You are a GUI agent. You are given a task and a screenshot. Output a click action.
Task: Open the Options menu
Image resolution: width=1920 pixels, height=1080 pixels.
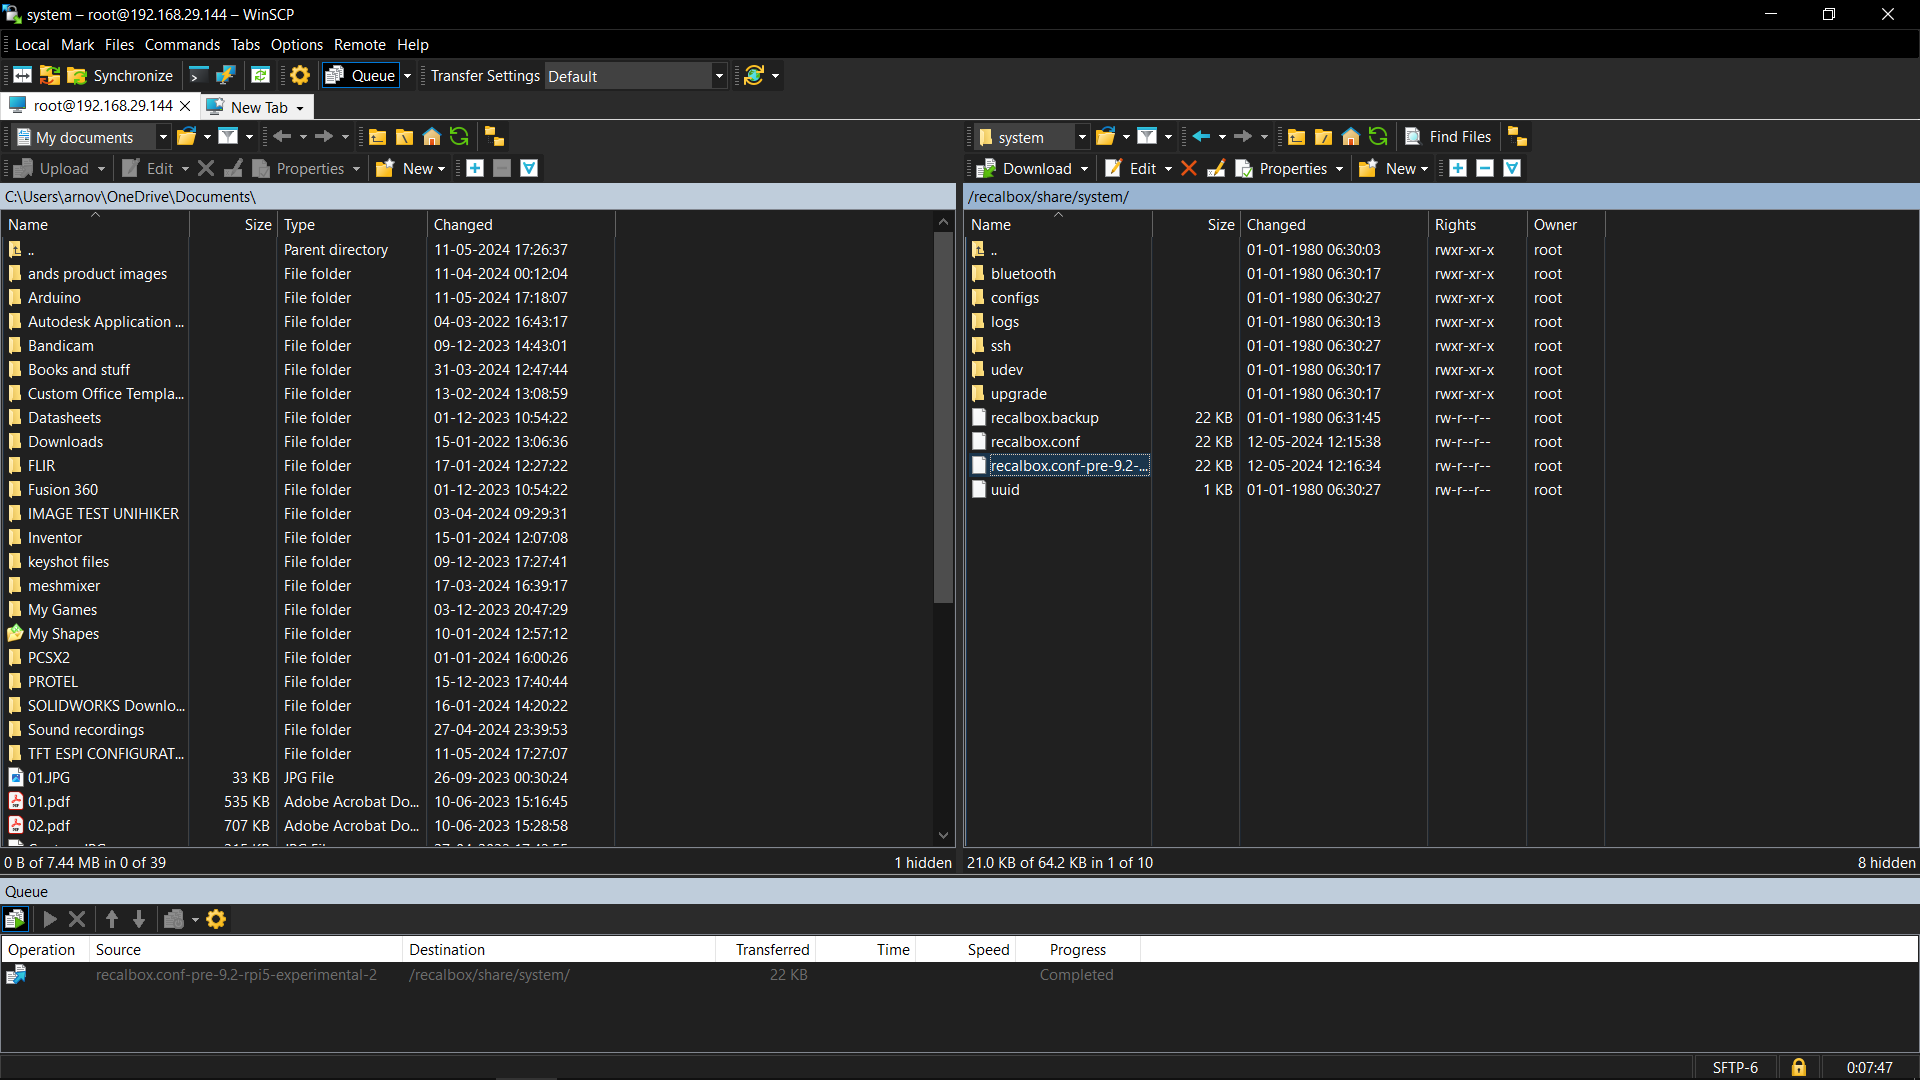[297, 45]
